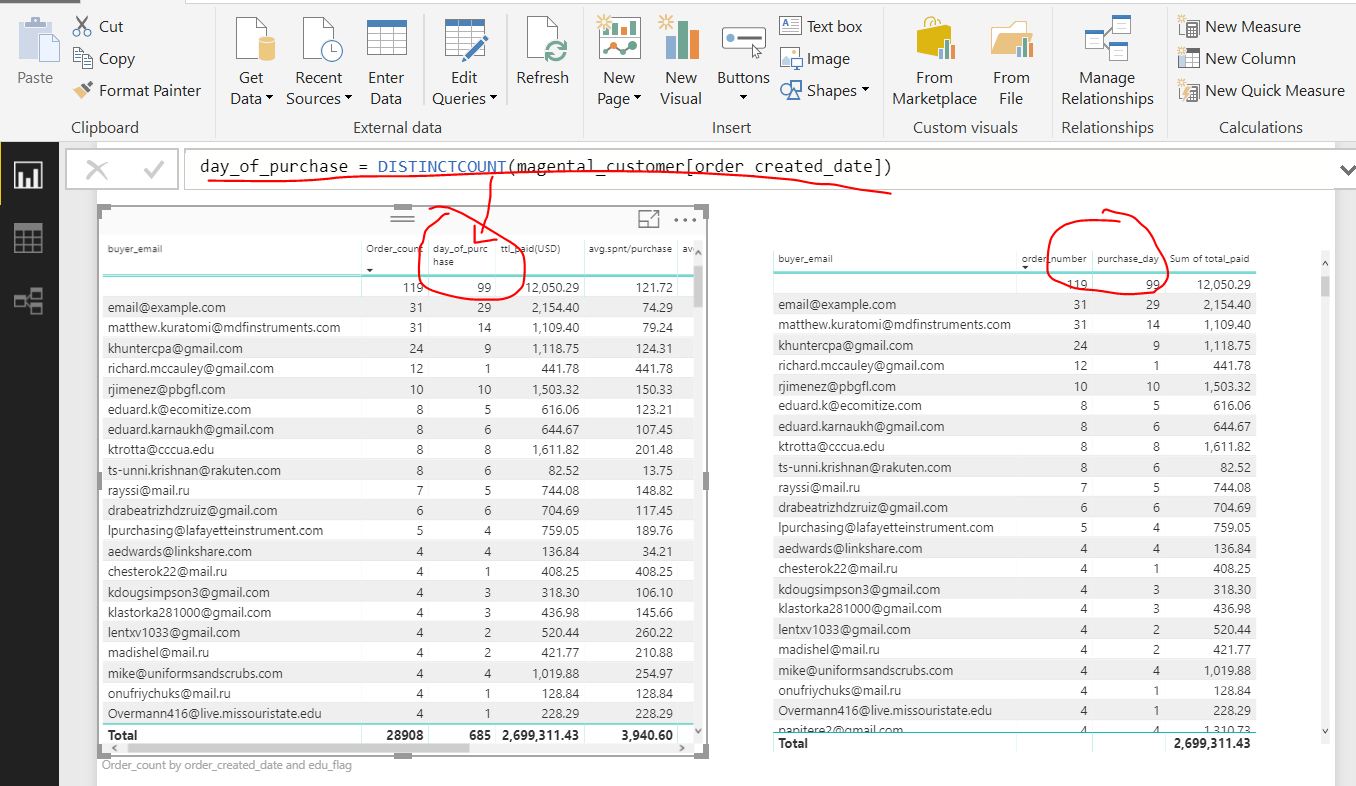Switch to Relationships view in sidebar
Screen dimensions: 1356x786
[x=28, y=300]
